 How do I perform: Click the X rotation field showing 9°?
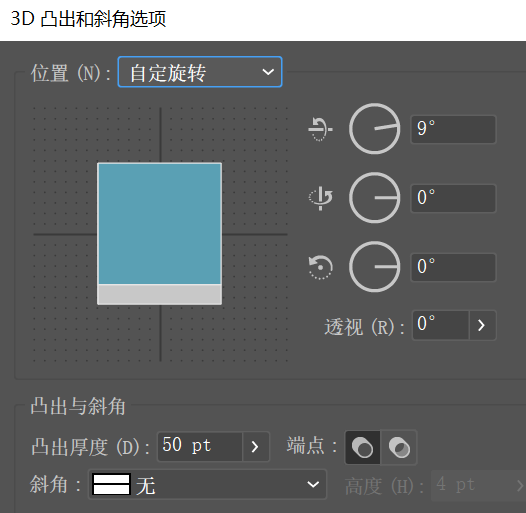[453, 129]
